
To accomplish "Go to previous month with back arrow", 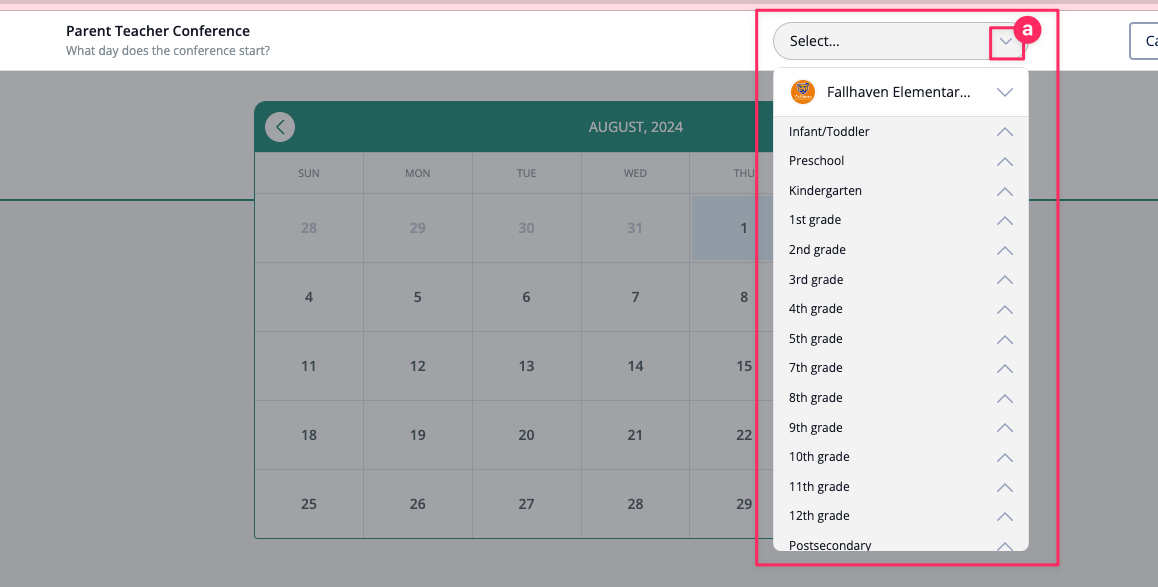I will coord(280,126).
